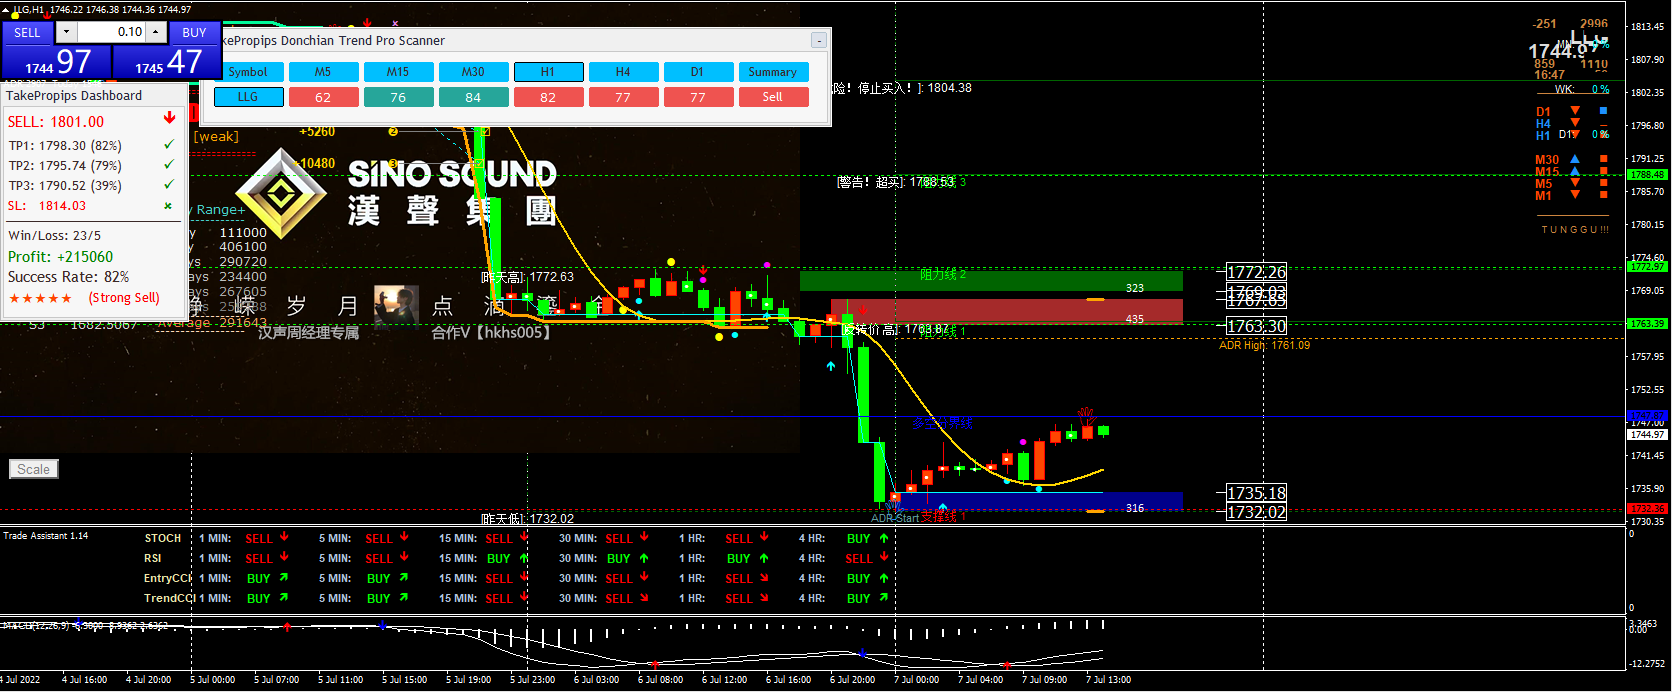Image resolution: width=1673 pixels, height=692 pixels.
Task: Click the 1772.26 price level label
Action: [x=1256, y=272]
